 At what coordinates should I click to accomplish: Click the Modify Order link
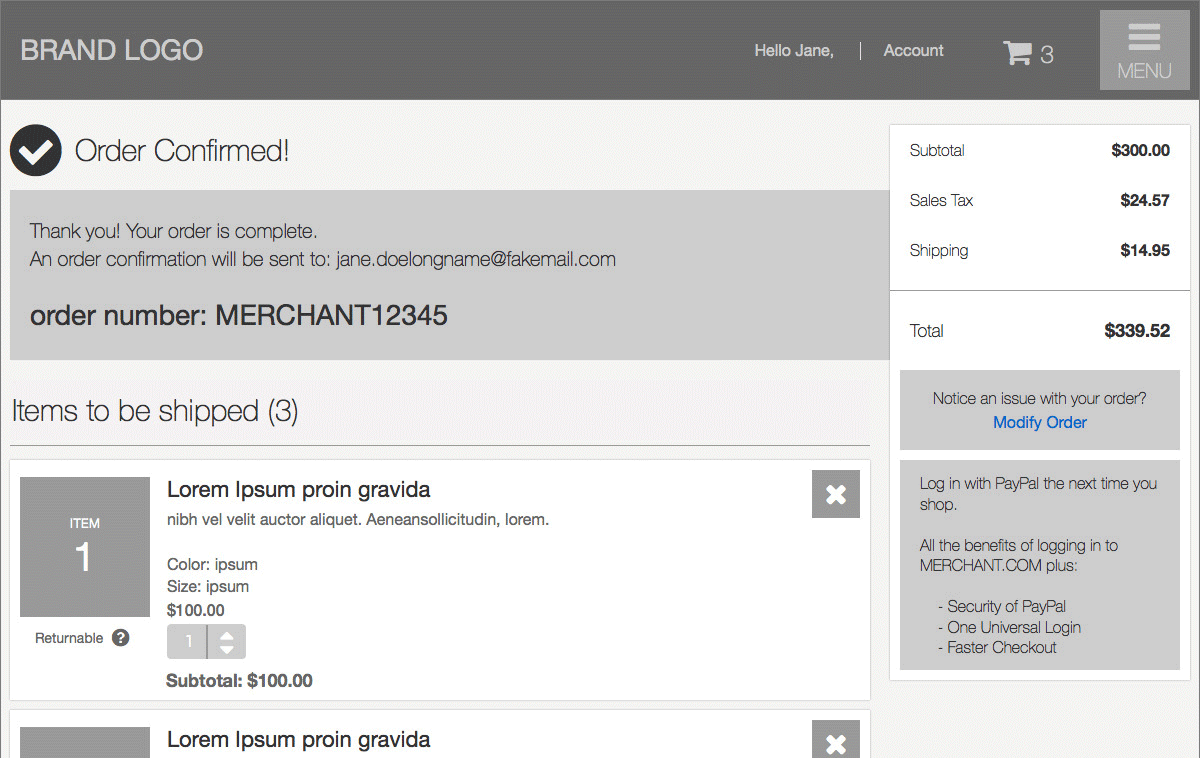point(1039,422)
